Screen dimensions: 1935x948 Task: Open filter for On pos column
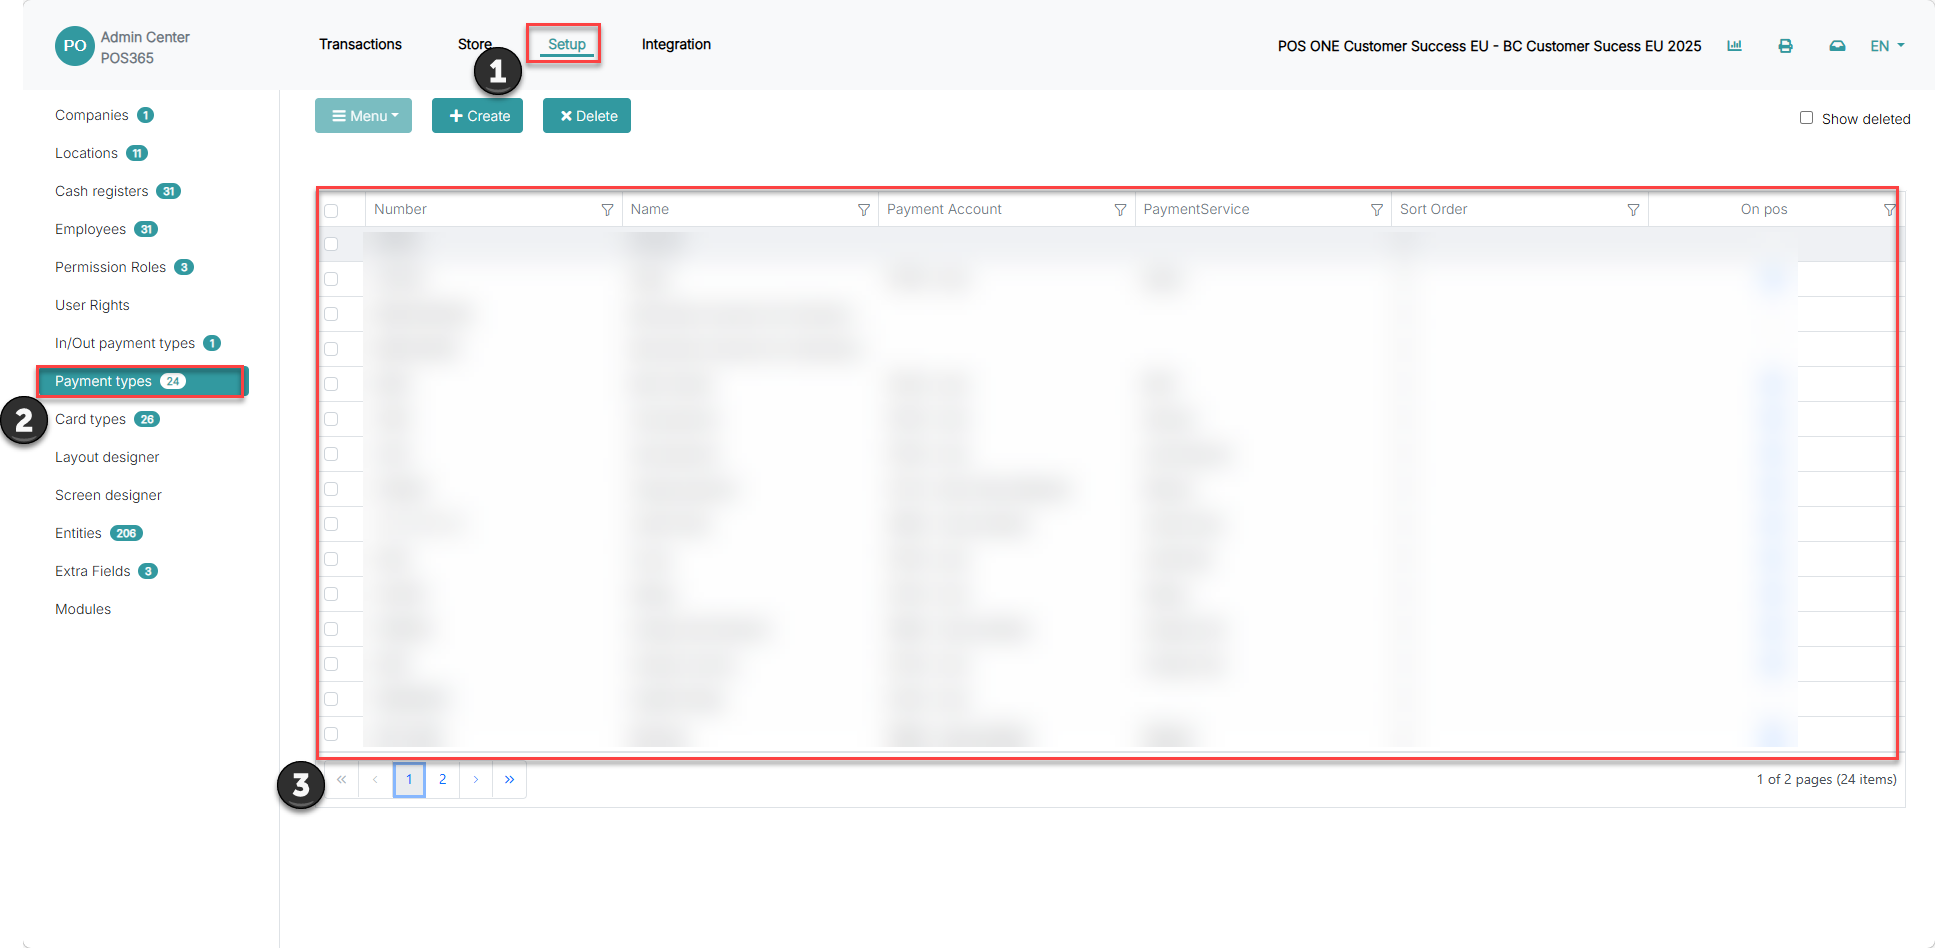point(1889,210)
